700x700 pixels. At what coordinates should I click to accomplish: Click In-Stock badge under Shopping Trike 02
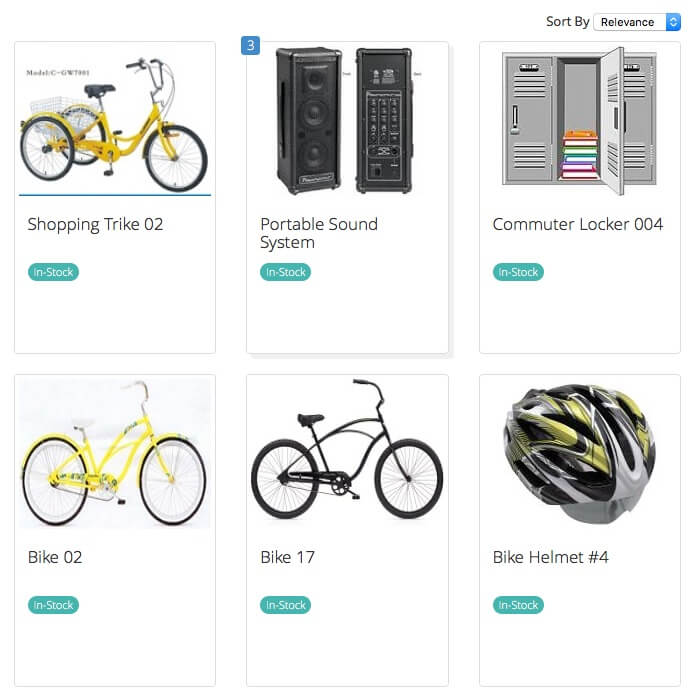(53, 272)
